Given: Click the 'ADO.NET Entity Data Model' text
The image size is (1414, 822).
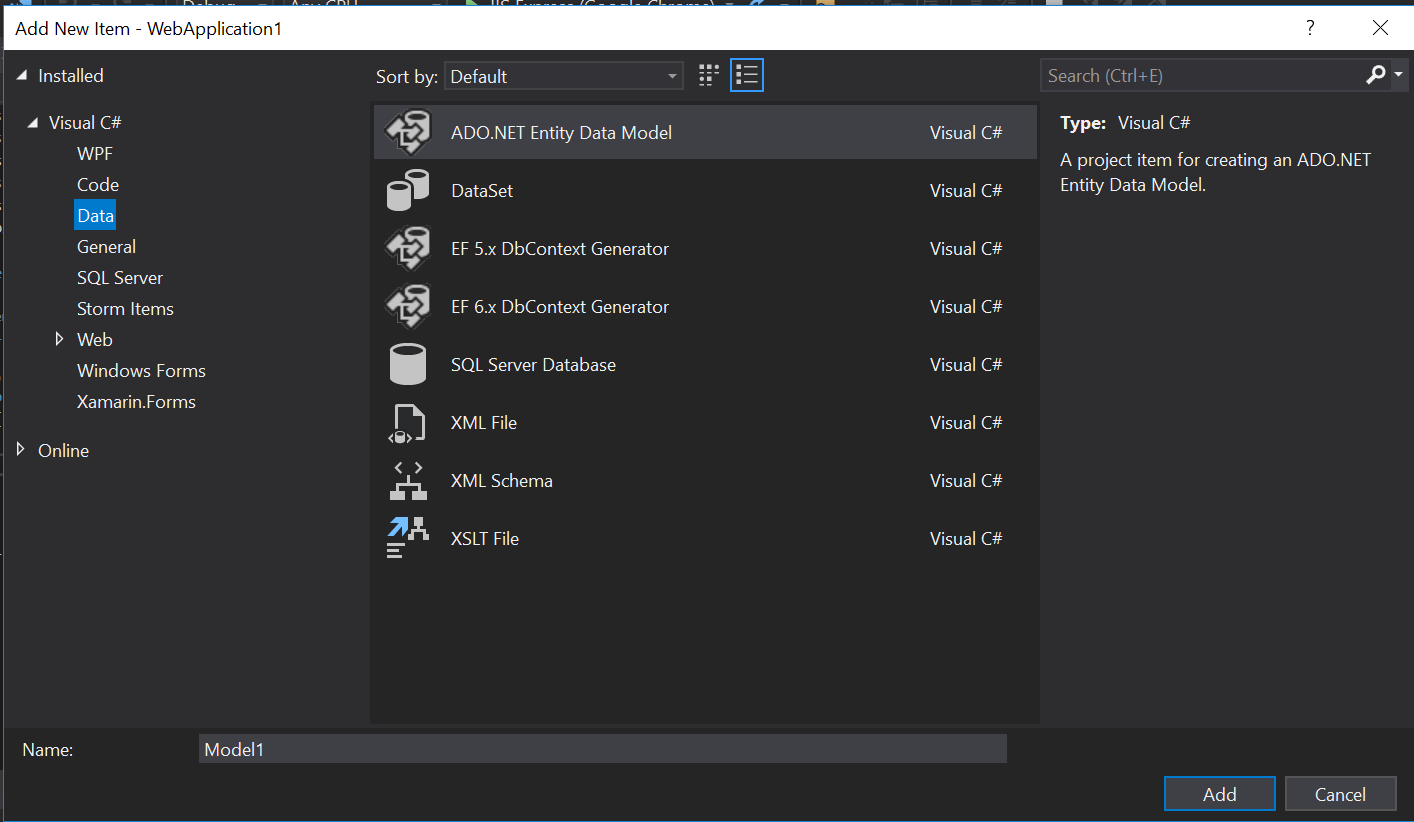Looking at the screenshot, I should [x=561, y=132].
